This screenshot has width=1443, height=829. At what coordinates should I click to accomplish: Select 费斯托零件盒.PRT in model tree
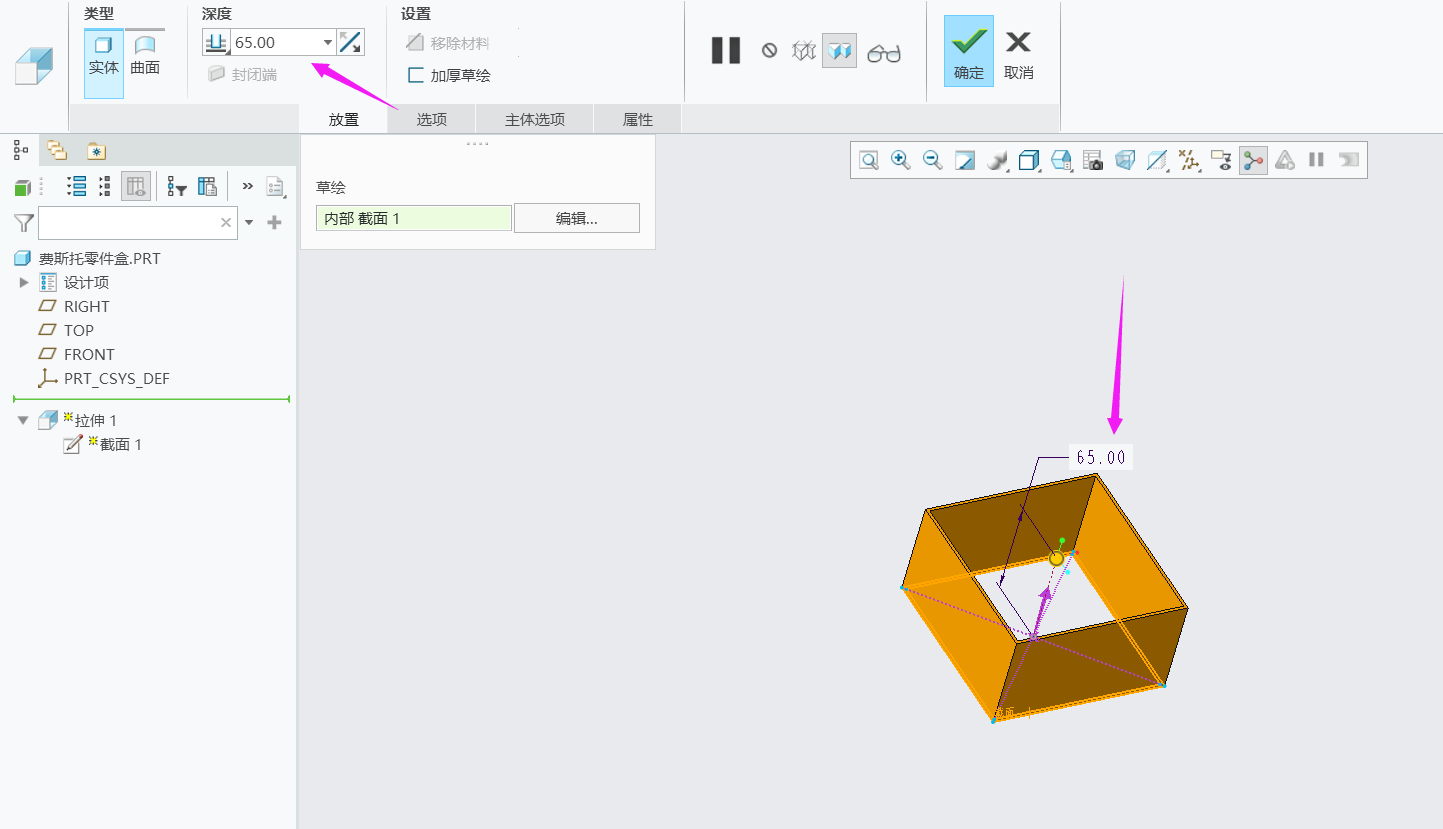pos(99,258)
